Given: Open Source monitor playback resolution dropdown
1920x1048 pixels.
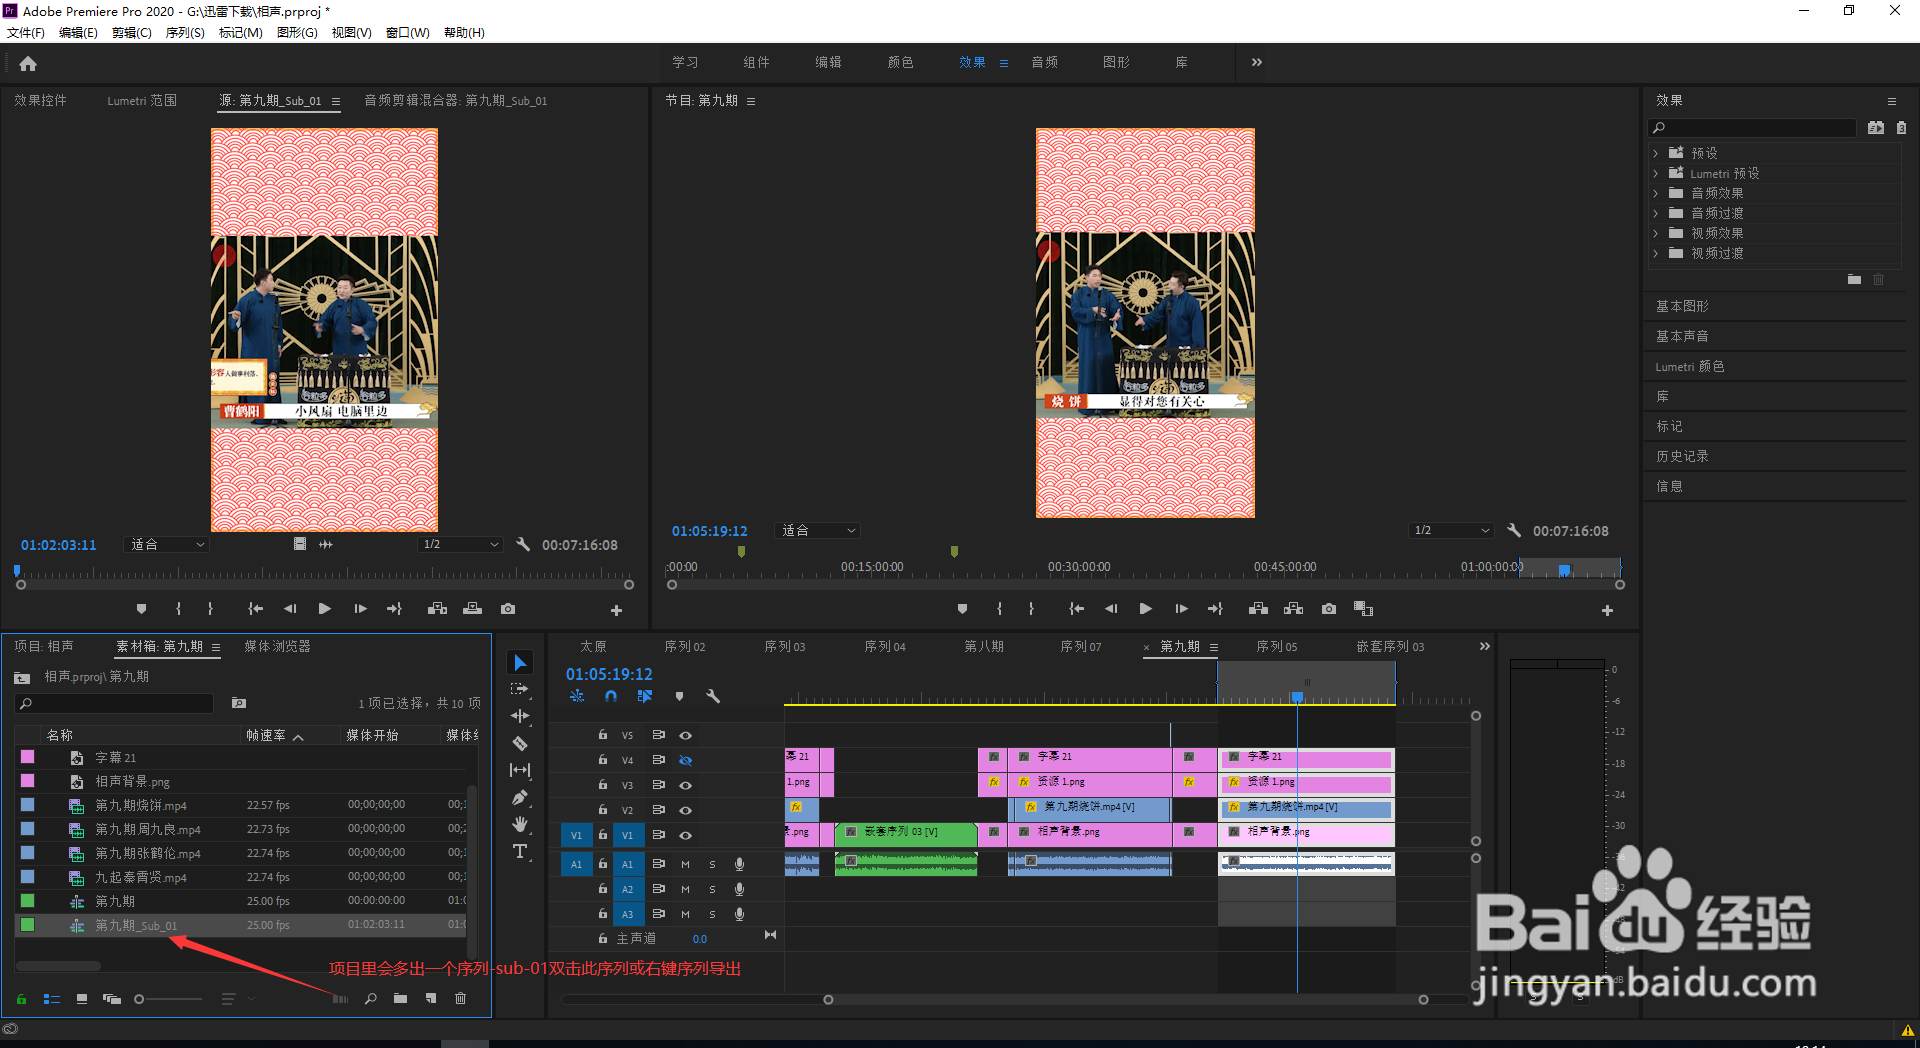Looking at the screenshot, I should (x=460, y=545).
